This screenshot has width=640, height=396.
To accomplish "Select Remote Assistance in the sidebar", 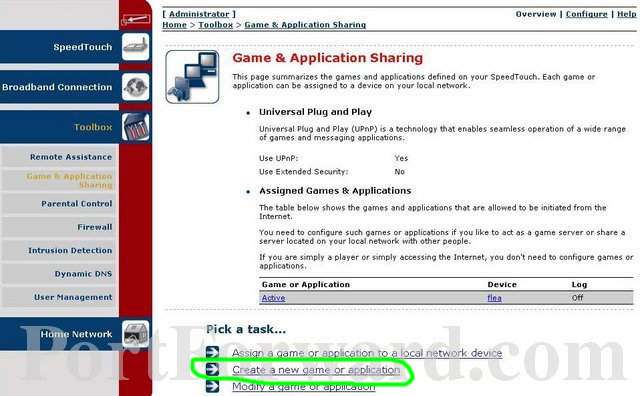I will pos(58,157).
